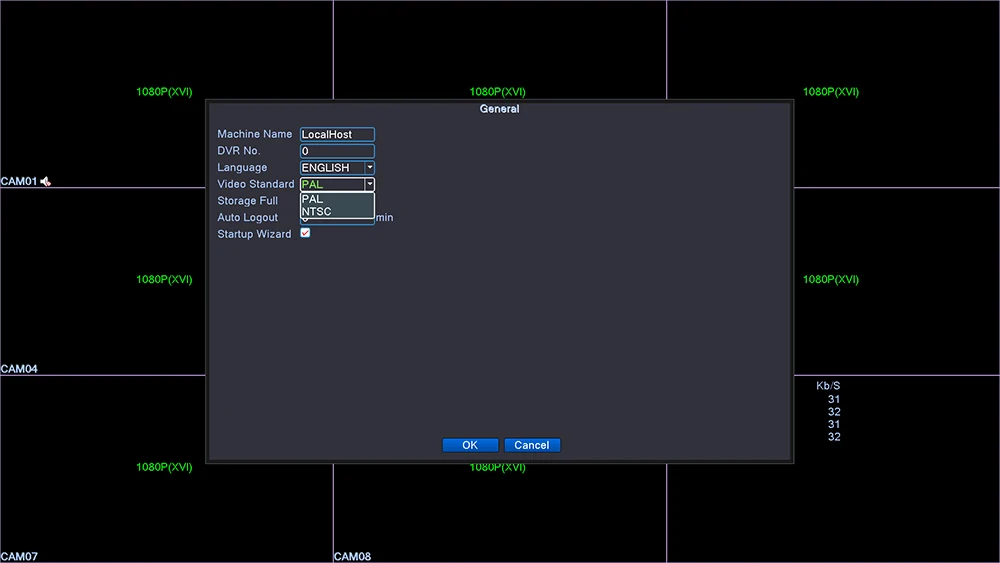This screenshot has width=1000, height=563.
Task: Select NTSC from the open dropdown list
Action: 337,212
